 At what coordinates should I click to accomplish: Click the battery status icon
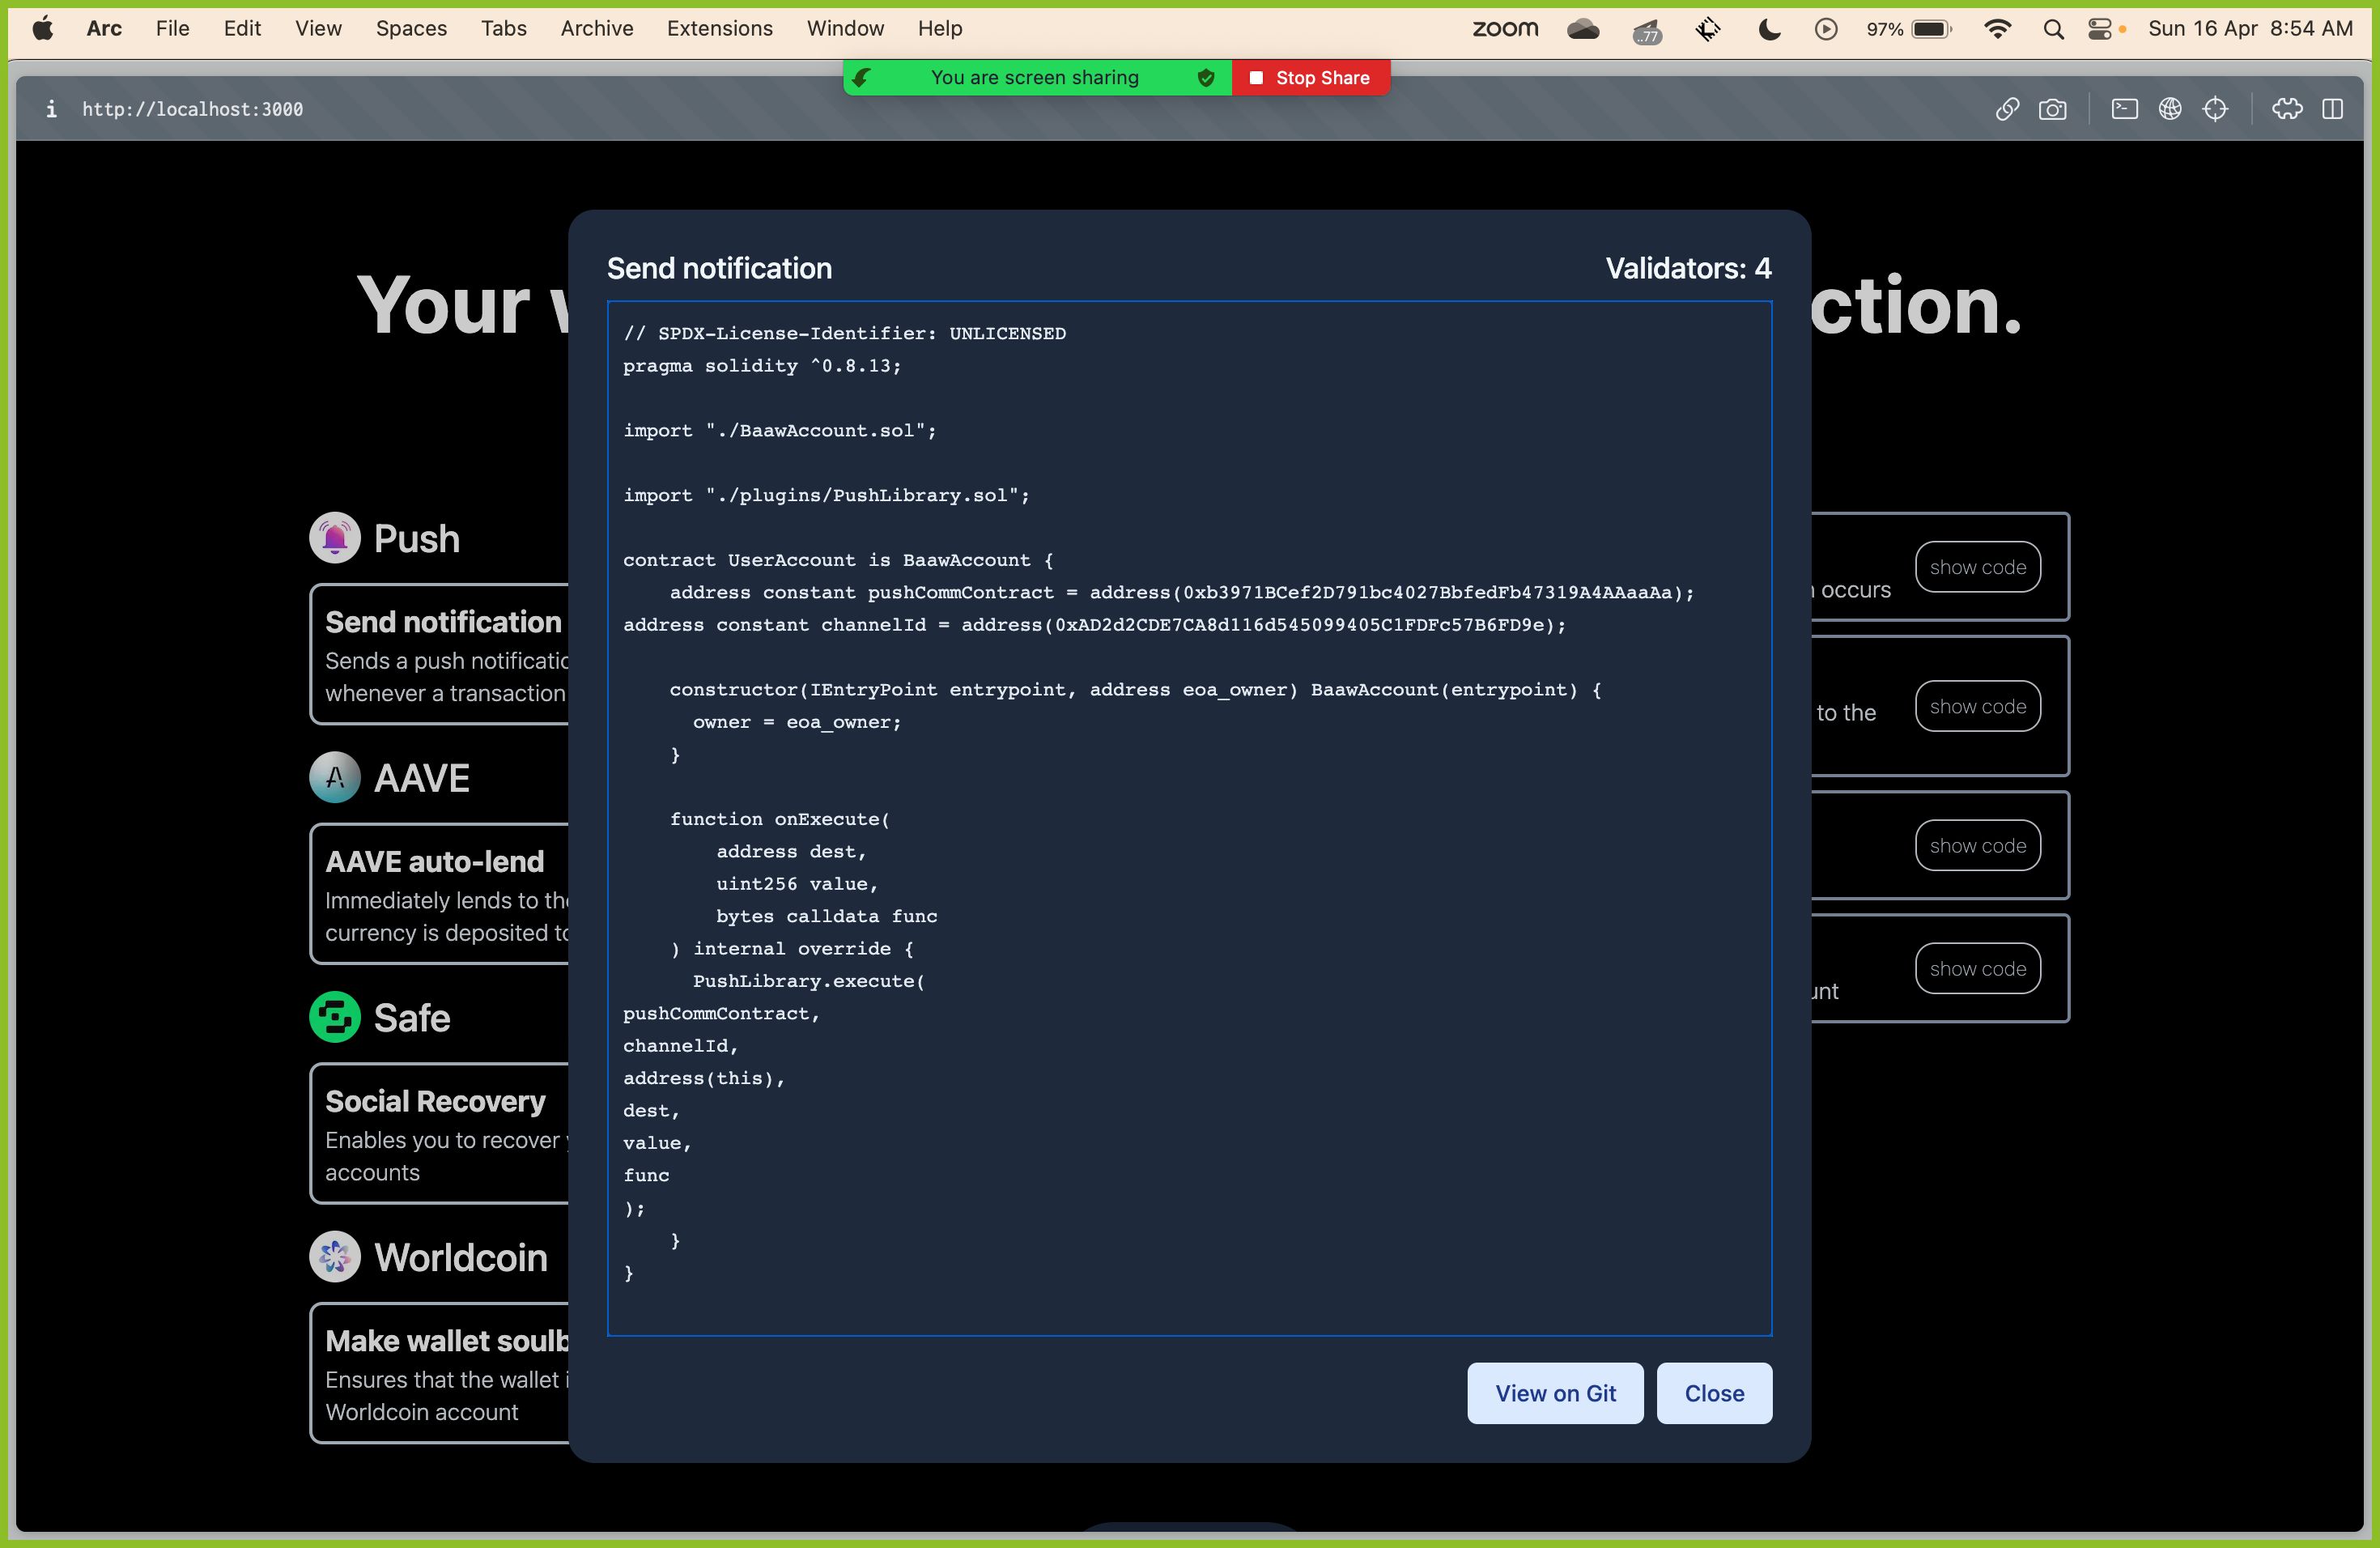[x=1931, y=28]
